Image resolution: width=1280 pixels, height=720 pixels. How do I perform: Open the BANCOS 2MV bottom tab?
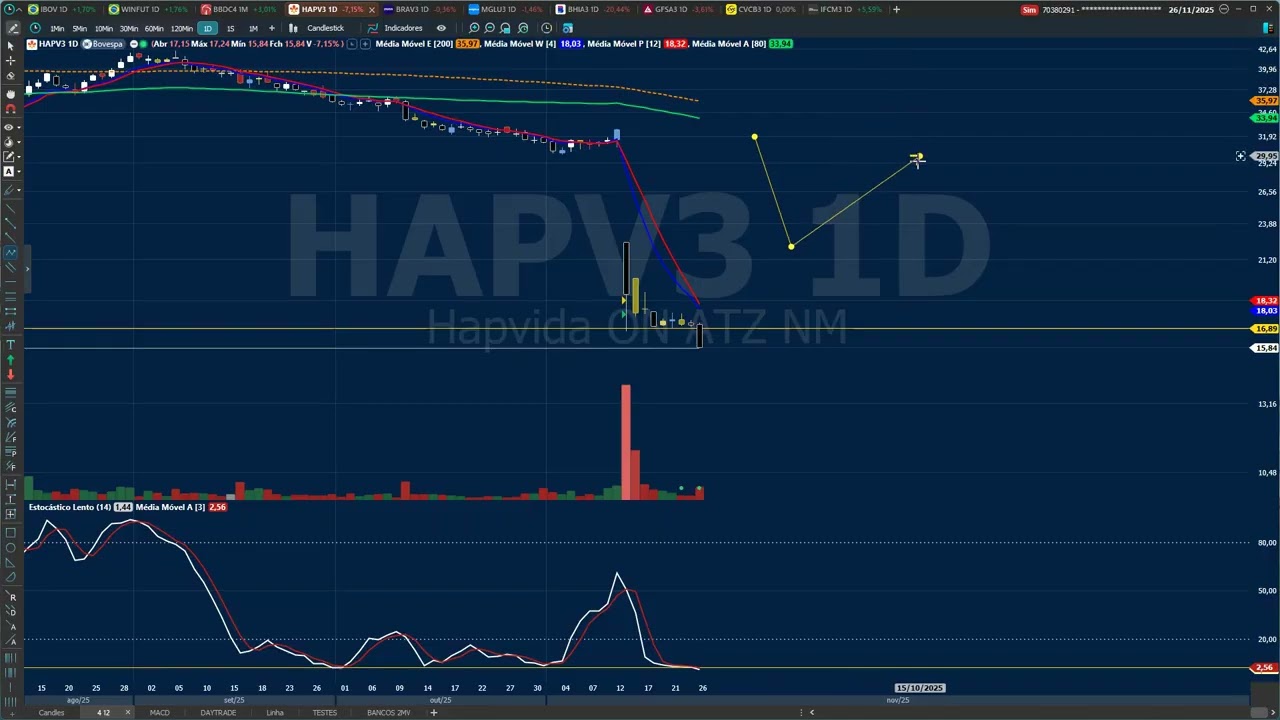[x=388, y=712]
